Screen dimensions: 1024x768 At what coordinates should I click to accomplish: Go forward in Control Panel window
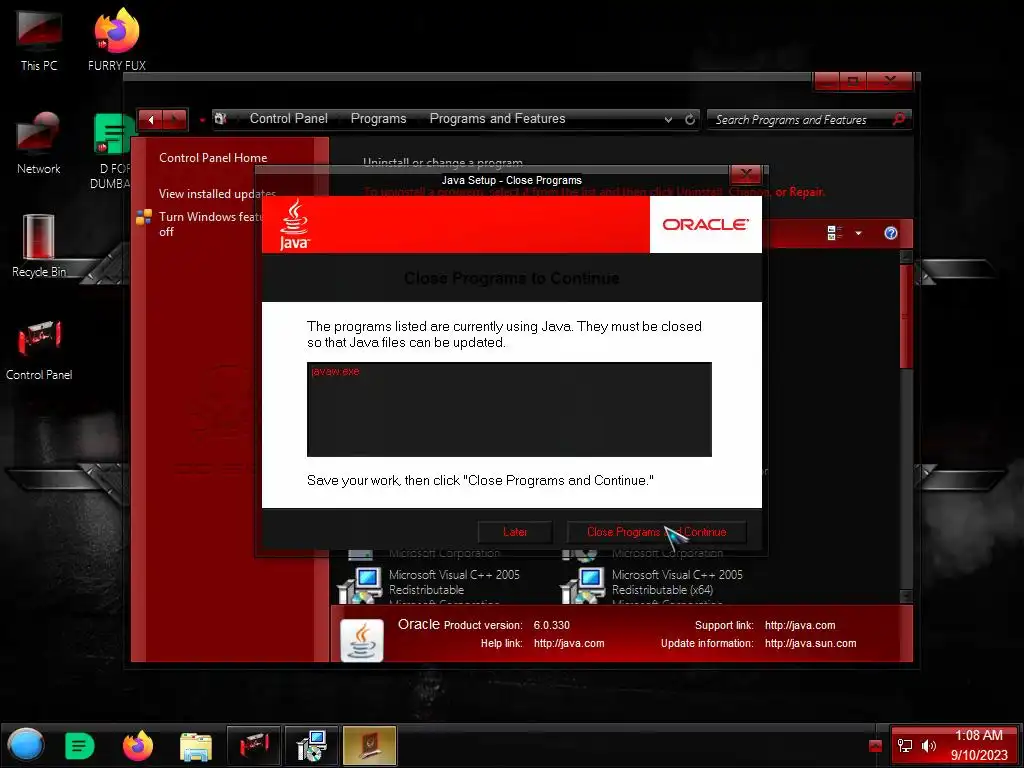pyautogui.click(x=175, y=120)
